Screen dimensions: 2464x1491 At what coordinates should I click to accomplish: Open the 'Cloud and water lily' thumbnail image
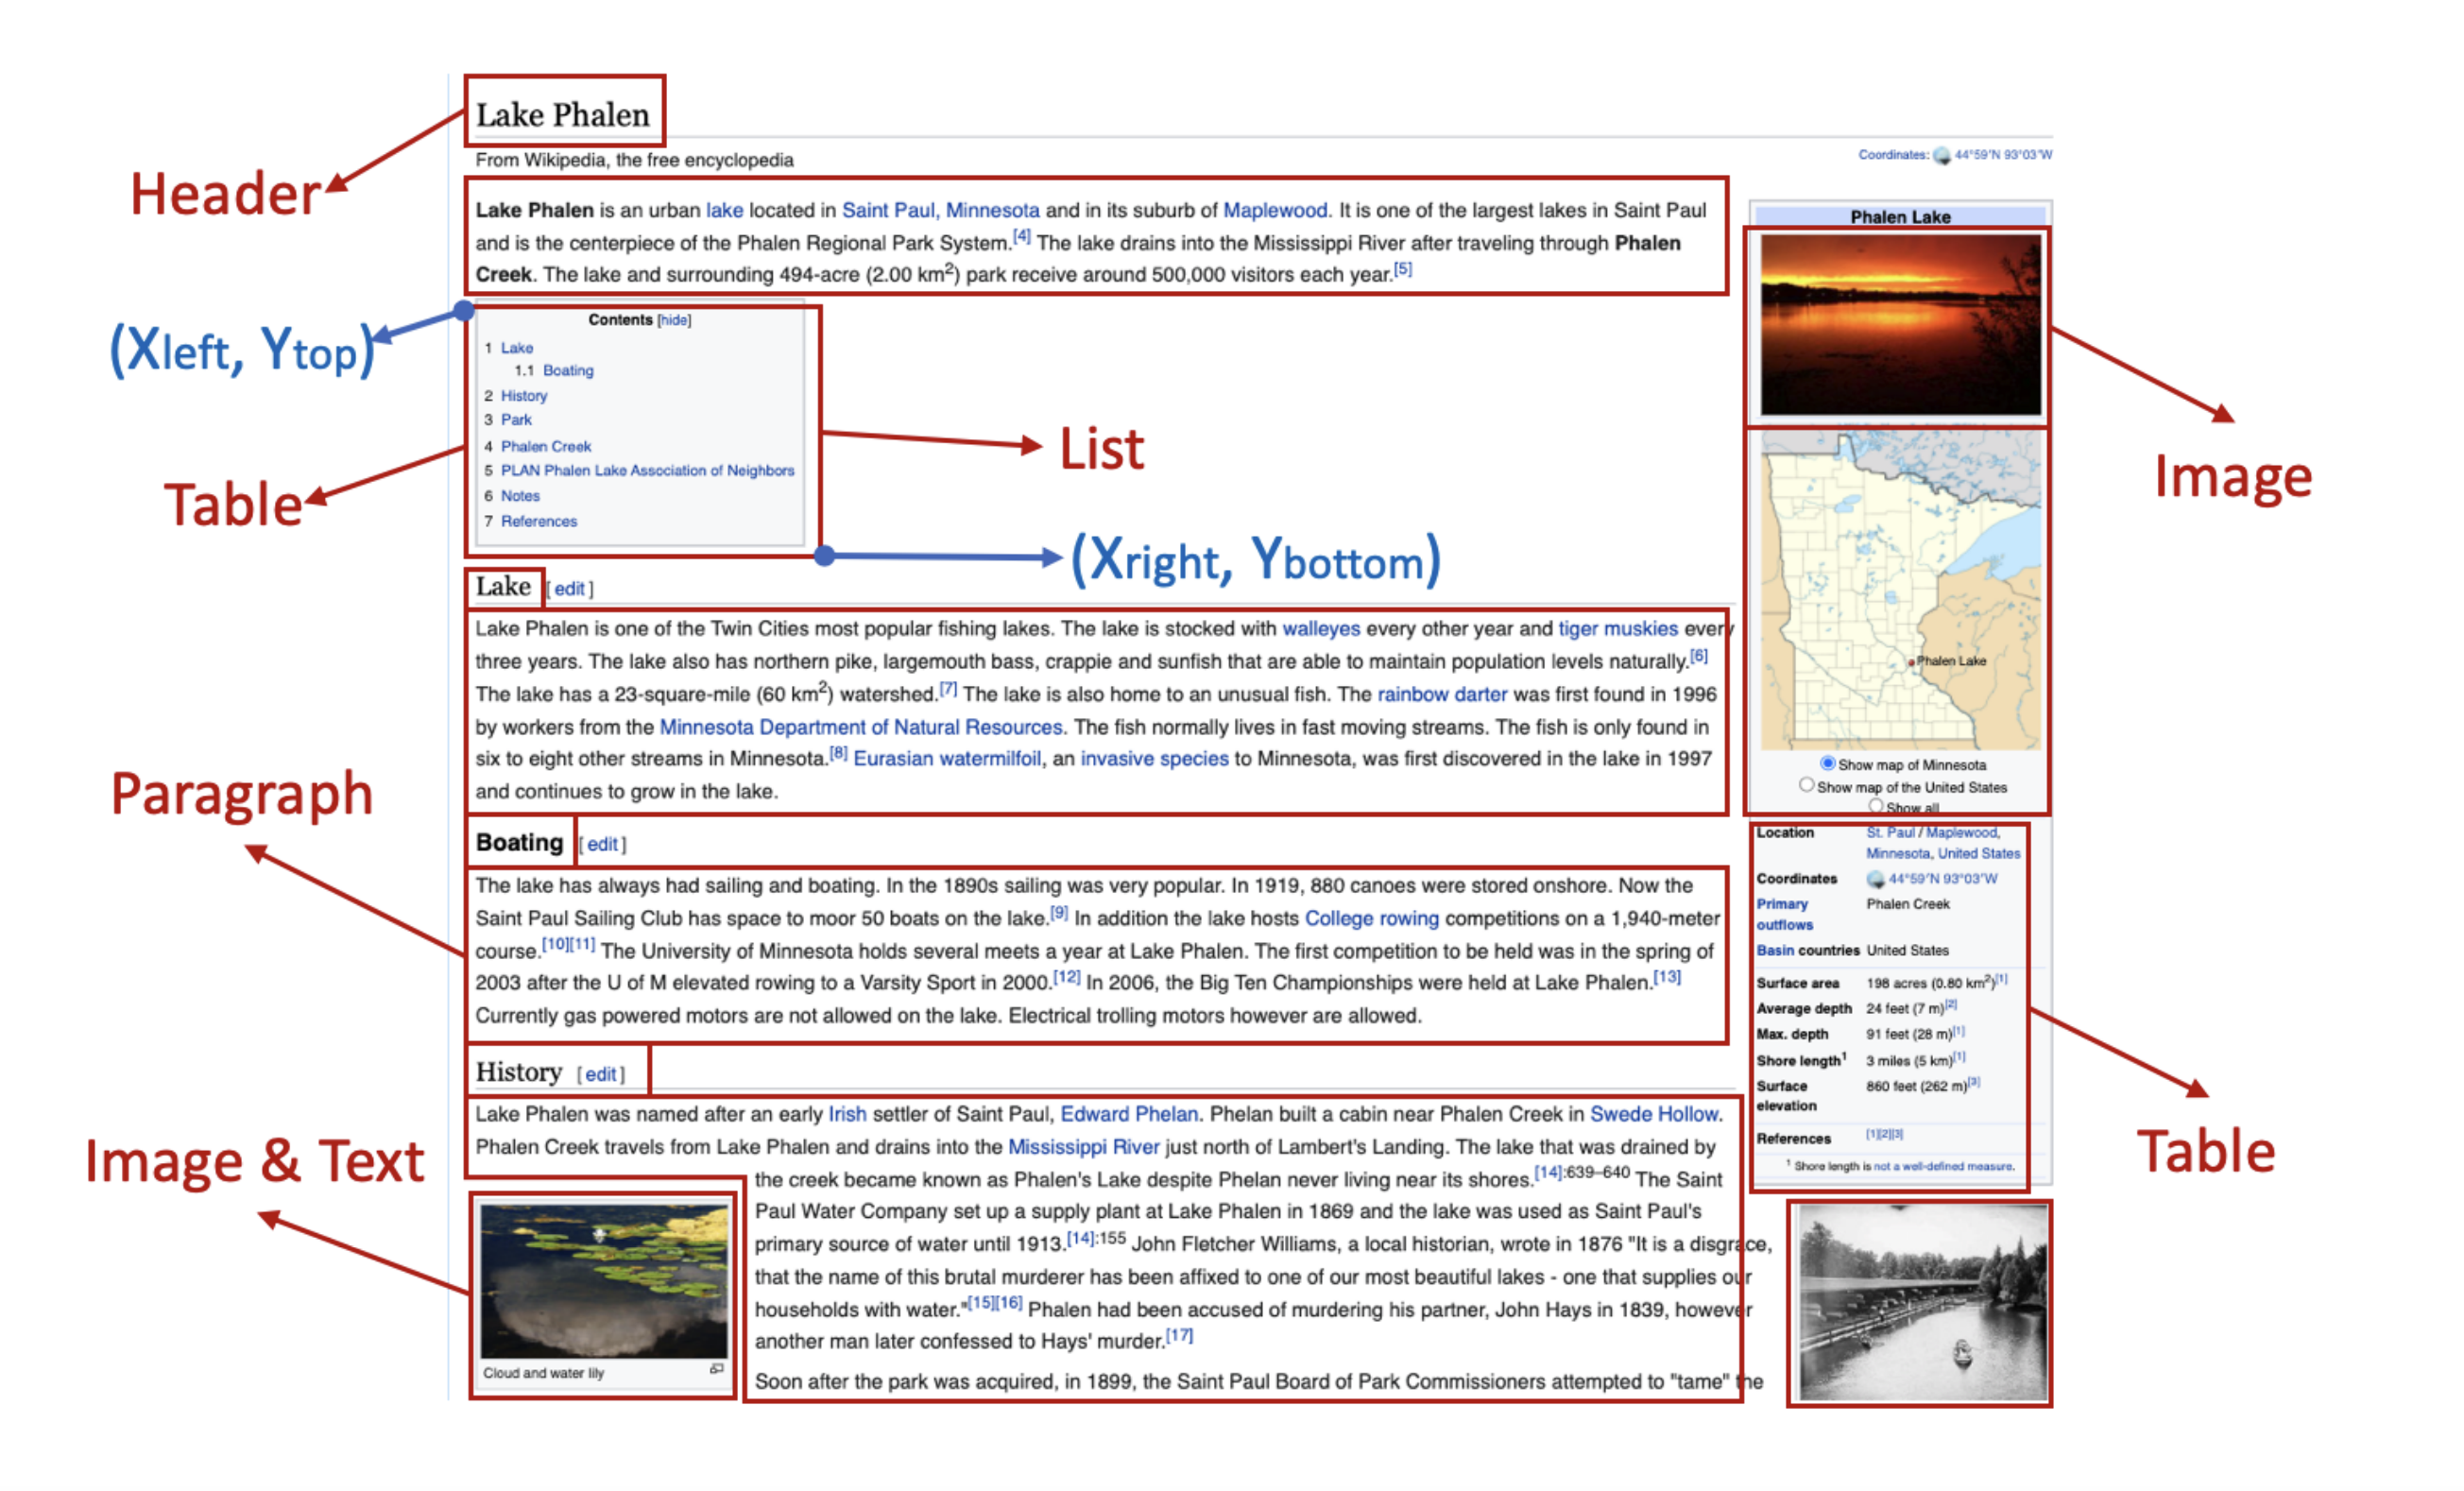tap(603, 1280)
